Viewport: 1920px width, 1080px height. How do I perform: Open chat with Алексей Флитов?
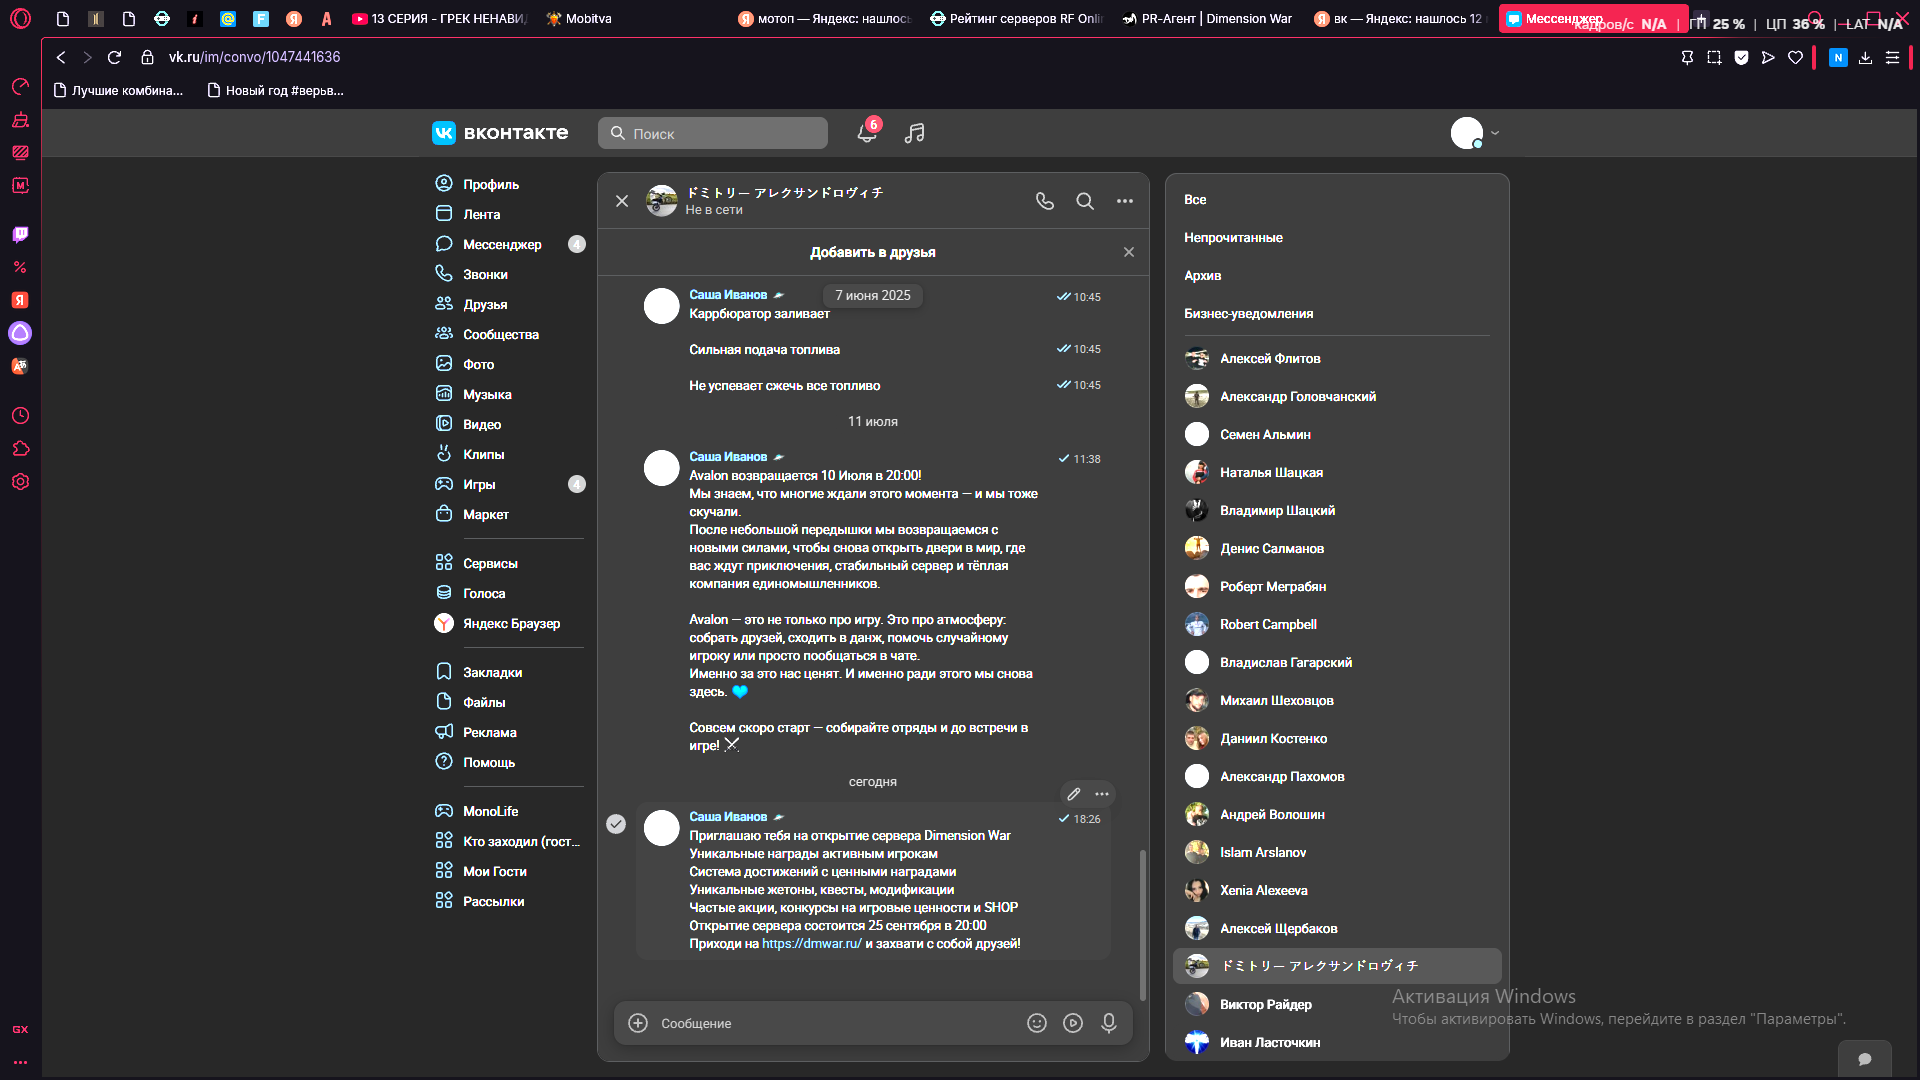point(1337,358)
